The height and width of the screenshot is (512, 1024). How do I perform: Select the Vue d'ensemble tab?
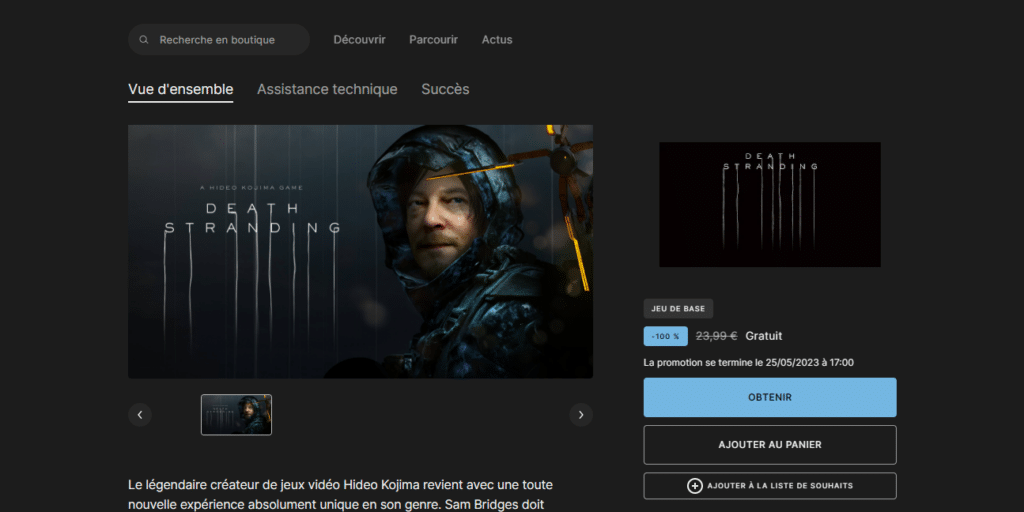coord(180,89)
